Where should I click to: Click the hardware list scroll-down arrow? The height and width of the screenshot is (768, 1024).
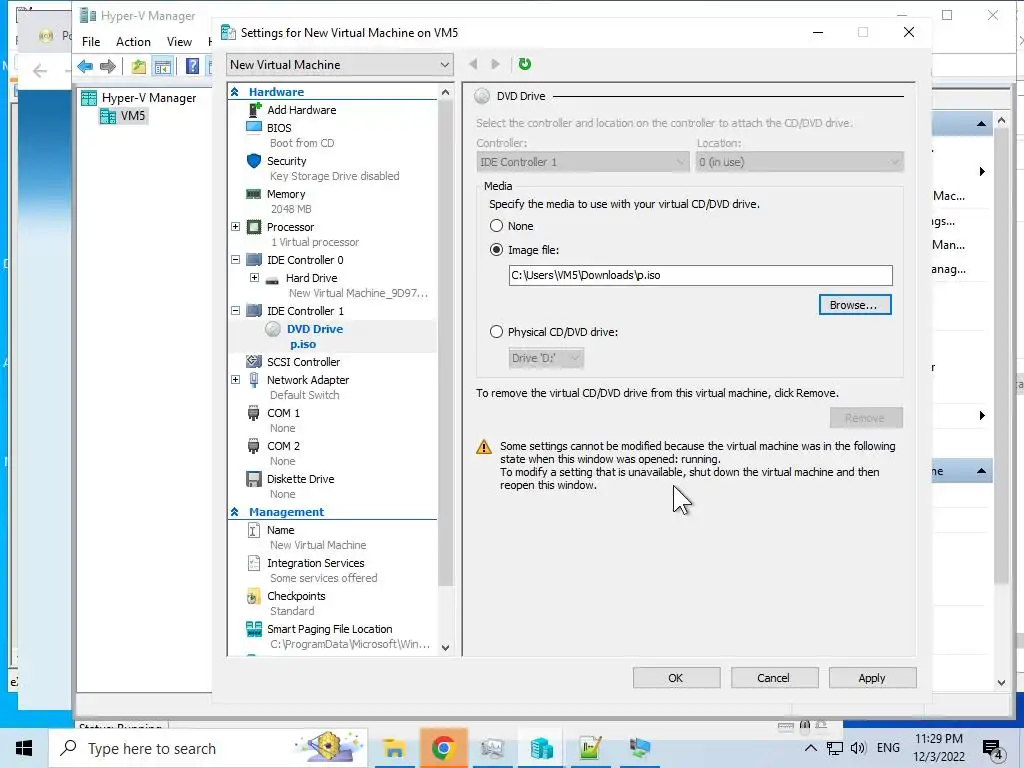(445, 648)
